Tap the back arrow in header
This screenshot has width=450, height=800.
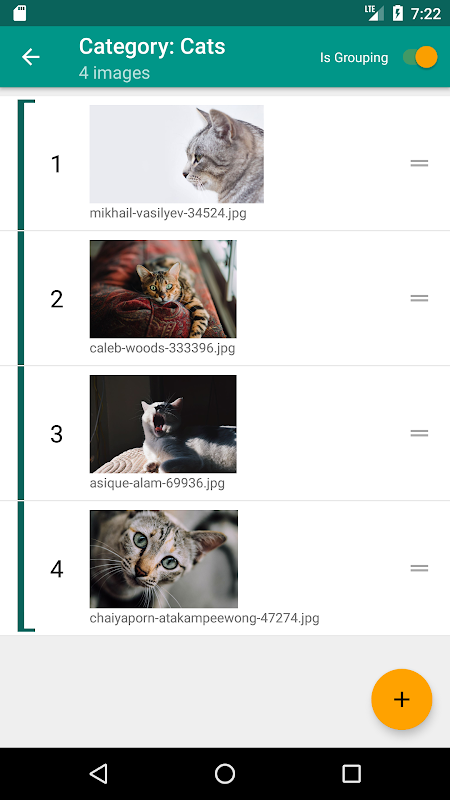pos(31,57)
